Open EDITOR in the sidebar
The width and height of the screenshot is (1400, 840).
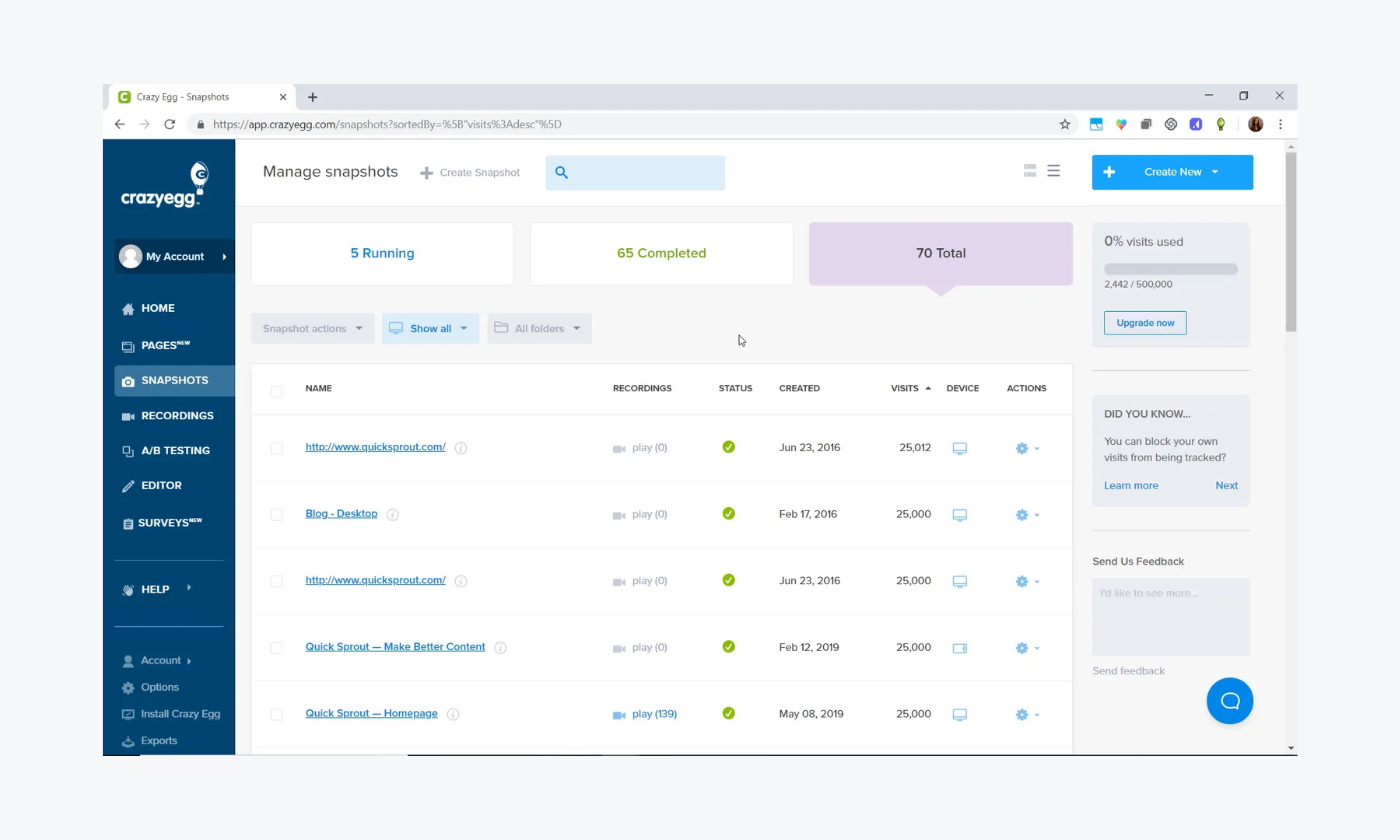point(152,486)
